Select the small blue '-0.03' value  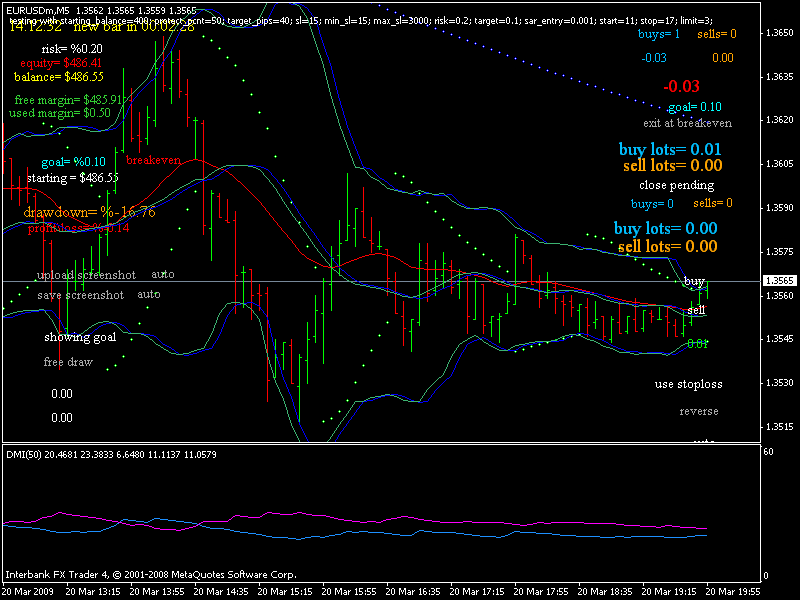654,58
